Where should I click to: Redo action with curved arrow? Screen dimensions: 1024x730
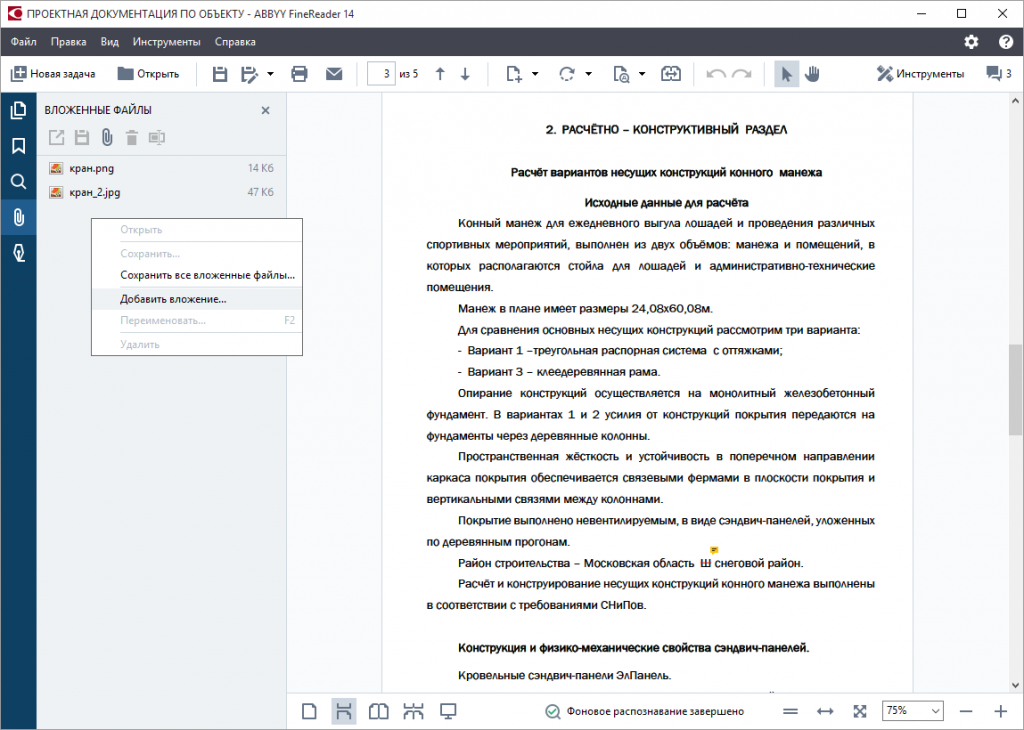pos(742,74)
